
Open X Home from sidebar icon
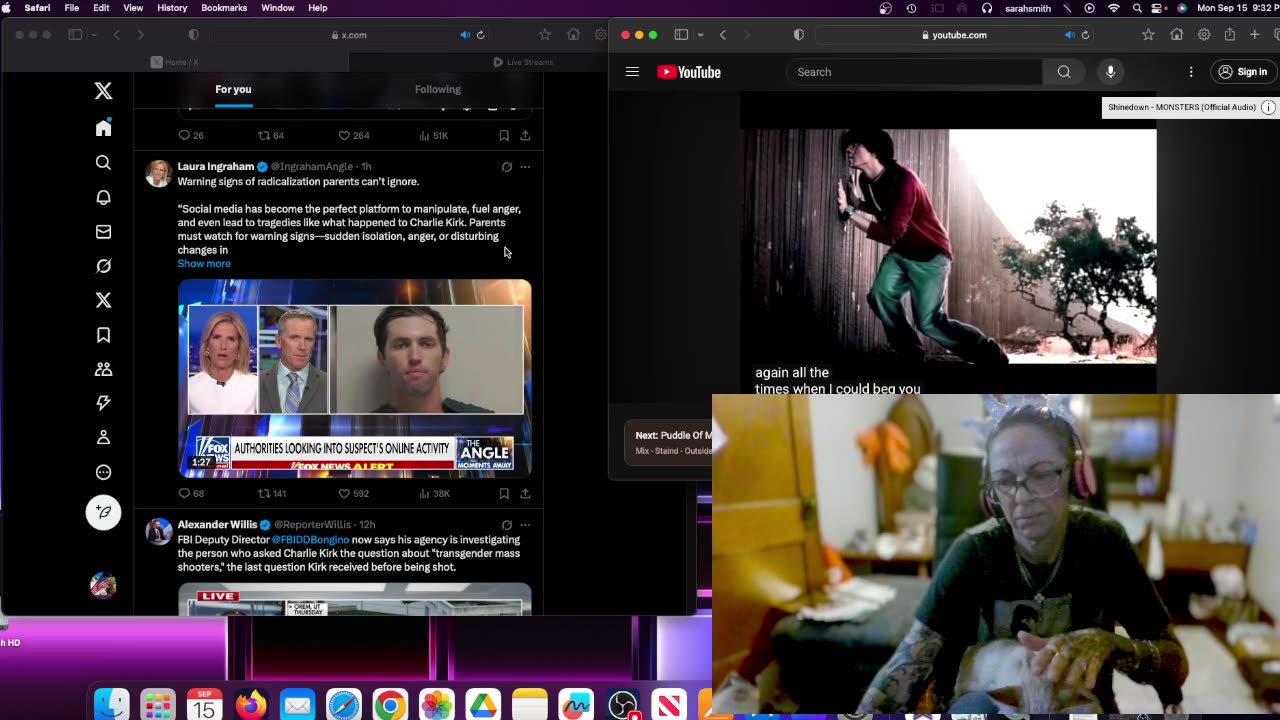click(x=103, y=128)
